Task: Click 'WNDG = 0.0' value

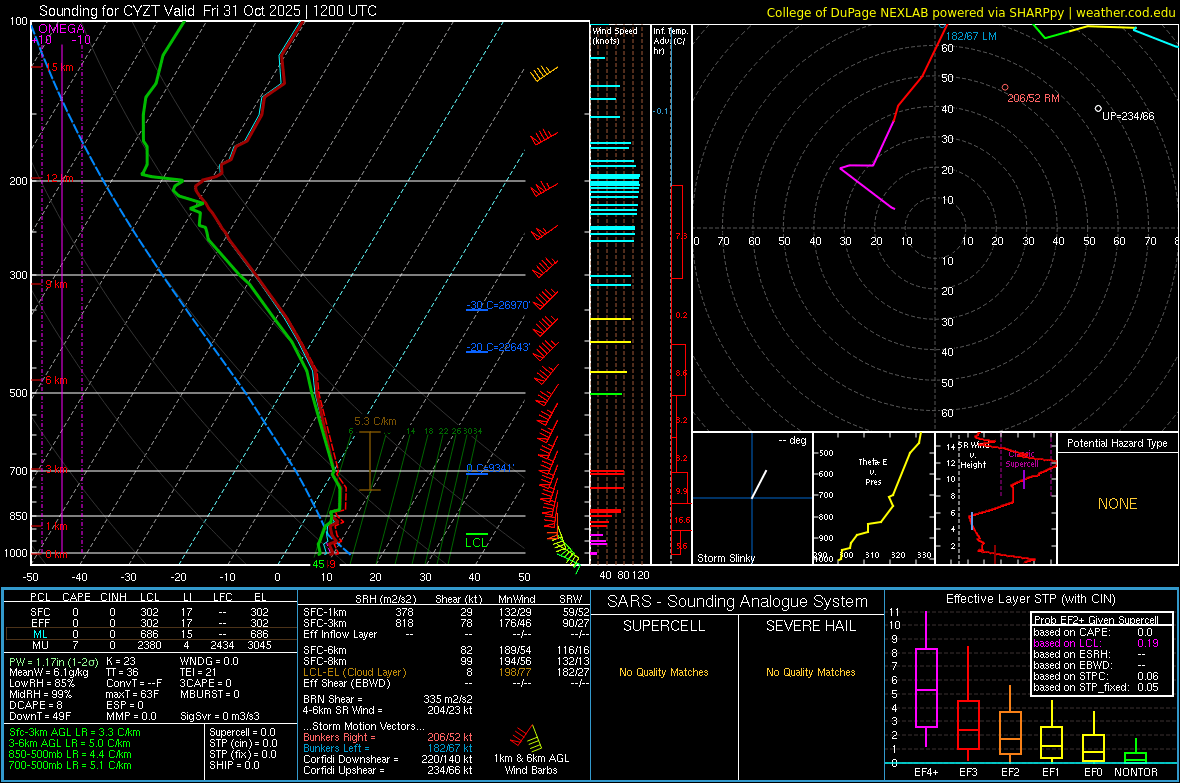Action: (x=209, y=661)
